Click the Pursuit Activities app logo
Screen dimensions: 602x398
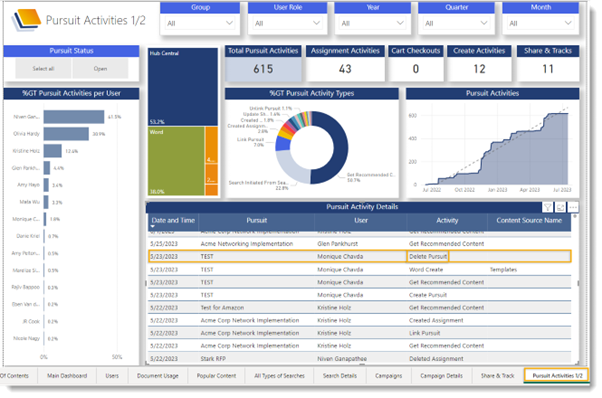click(x=26, y=20)
